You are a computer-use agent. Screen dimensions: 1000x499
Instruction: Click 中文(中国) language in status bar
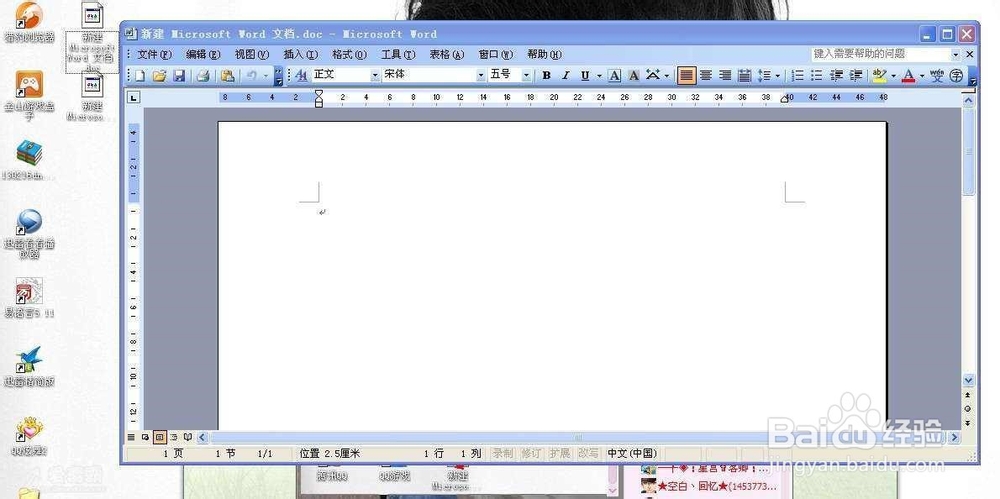click(x=631, y=454)
